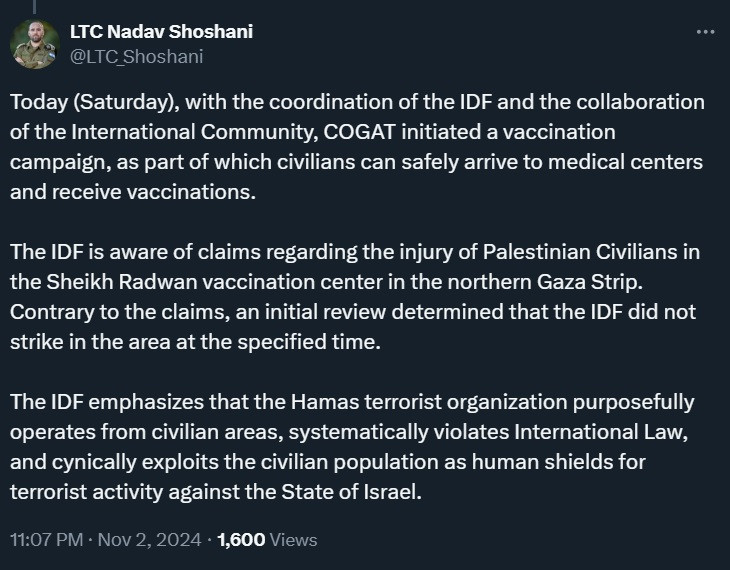Click the 1,600 view count number
Viewport: 730px width, 570px height.
click(x=241, y=540)
